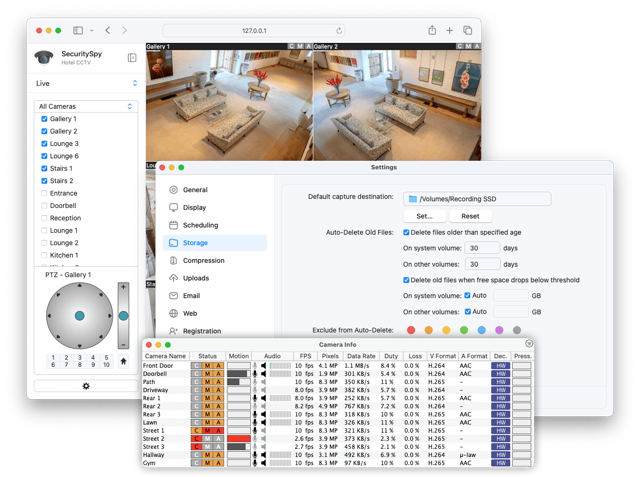This screenshot has width=640, height=477.
Task: Select the Storage settings pane
Action: (215, 243)
